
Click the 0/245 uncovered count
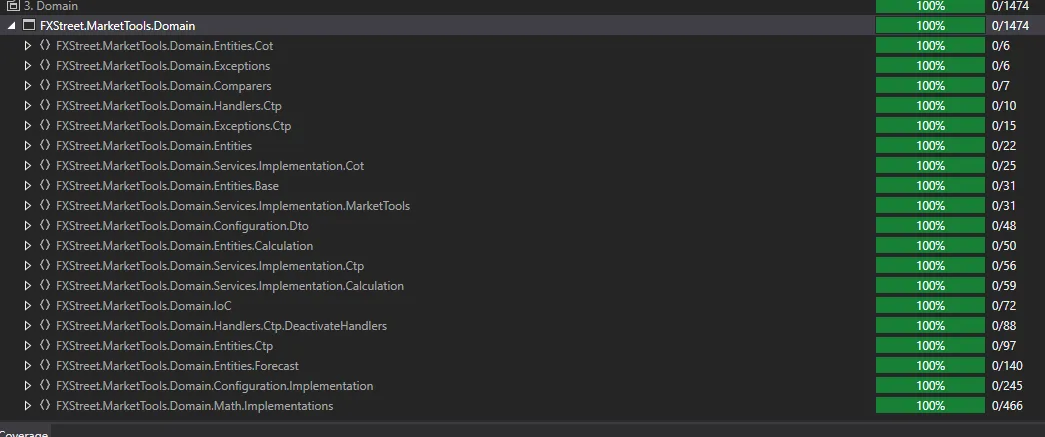pos(1007,386)
